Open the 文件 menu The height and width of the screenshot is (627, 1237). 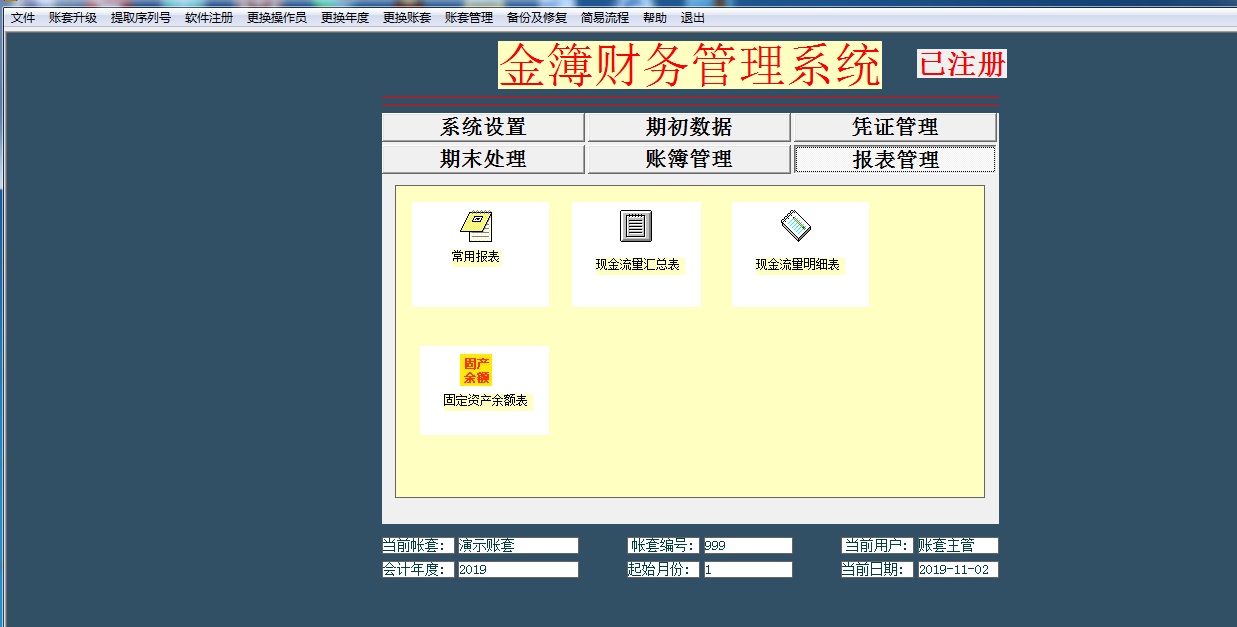click(x=23, y=18)
